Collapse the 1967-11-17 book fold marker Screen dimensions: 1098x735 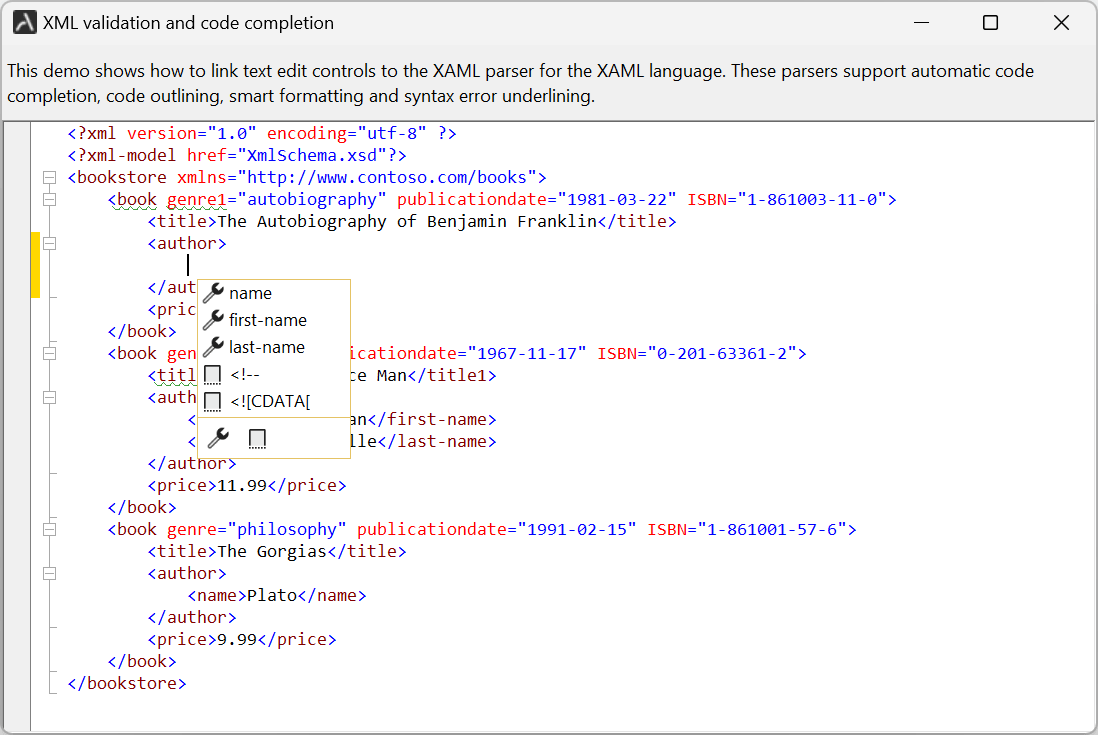[49, 354]
